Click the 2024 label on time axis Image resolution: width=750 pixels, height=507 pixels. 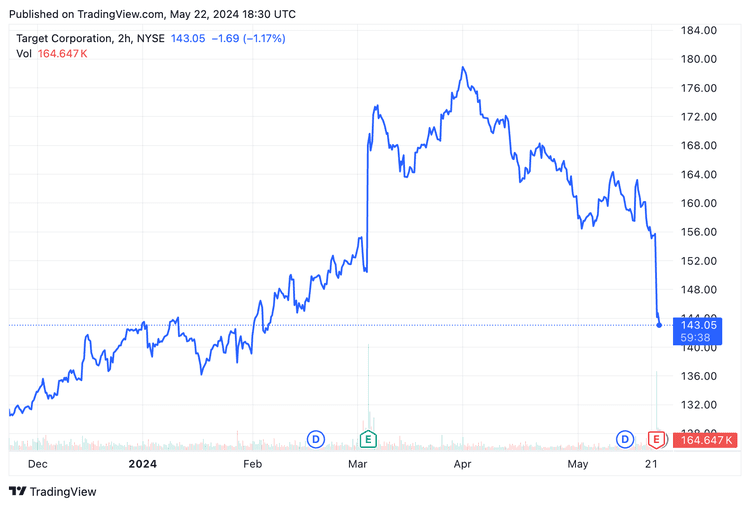(143, 464)
